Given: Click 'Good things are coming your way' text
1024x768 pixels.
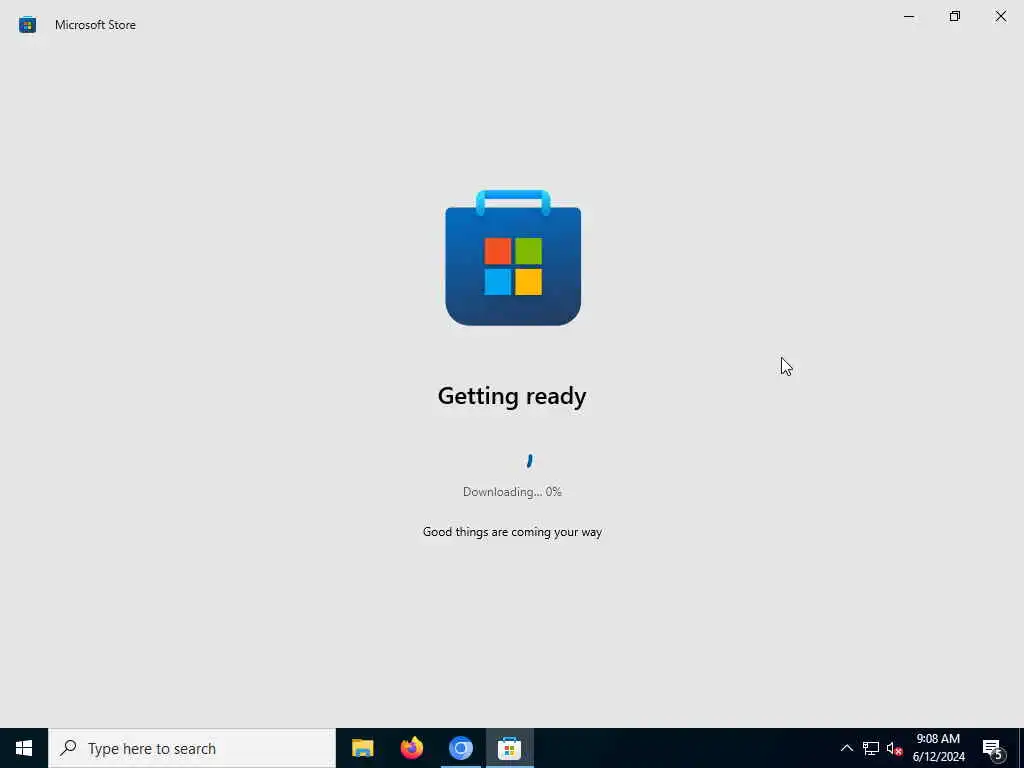Looking at the screenshot, I should pos(512,532).
